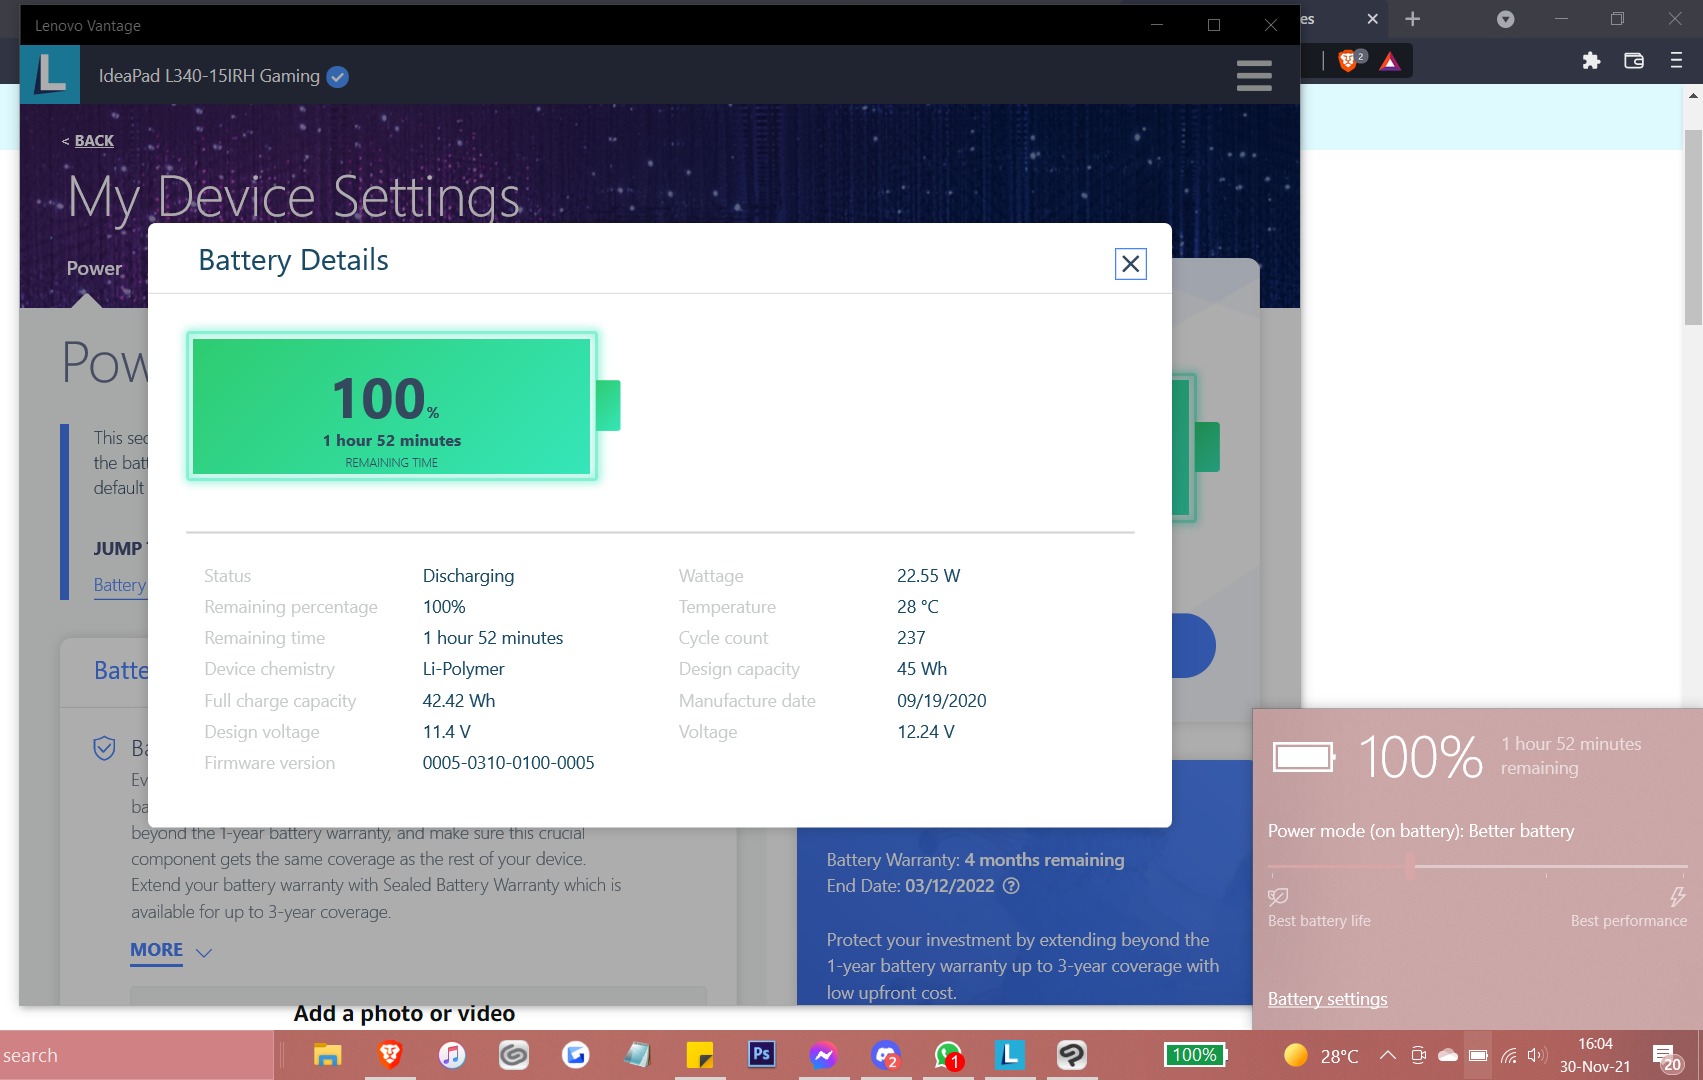Screen dimensions: 1703x1080
Task: Click the verified badge beside IdeaPad L340-15IRH Gaming
Action: pos(338,76)
